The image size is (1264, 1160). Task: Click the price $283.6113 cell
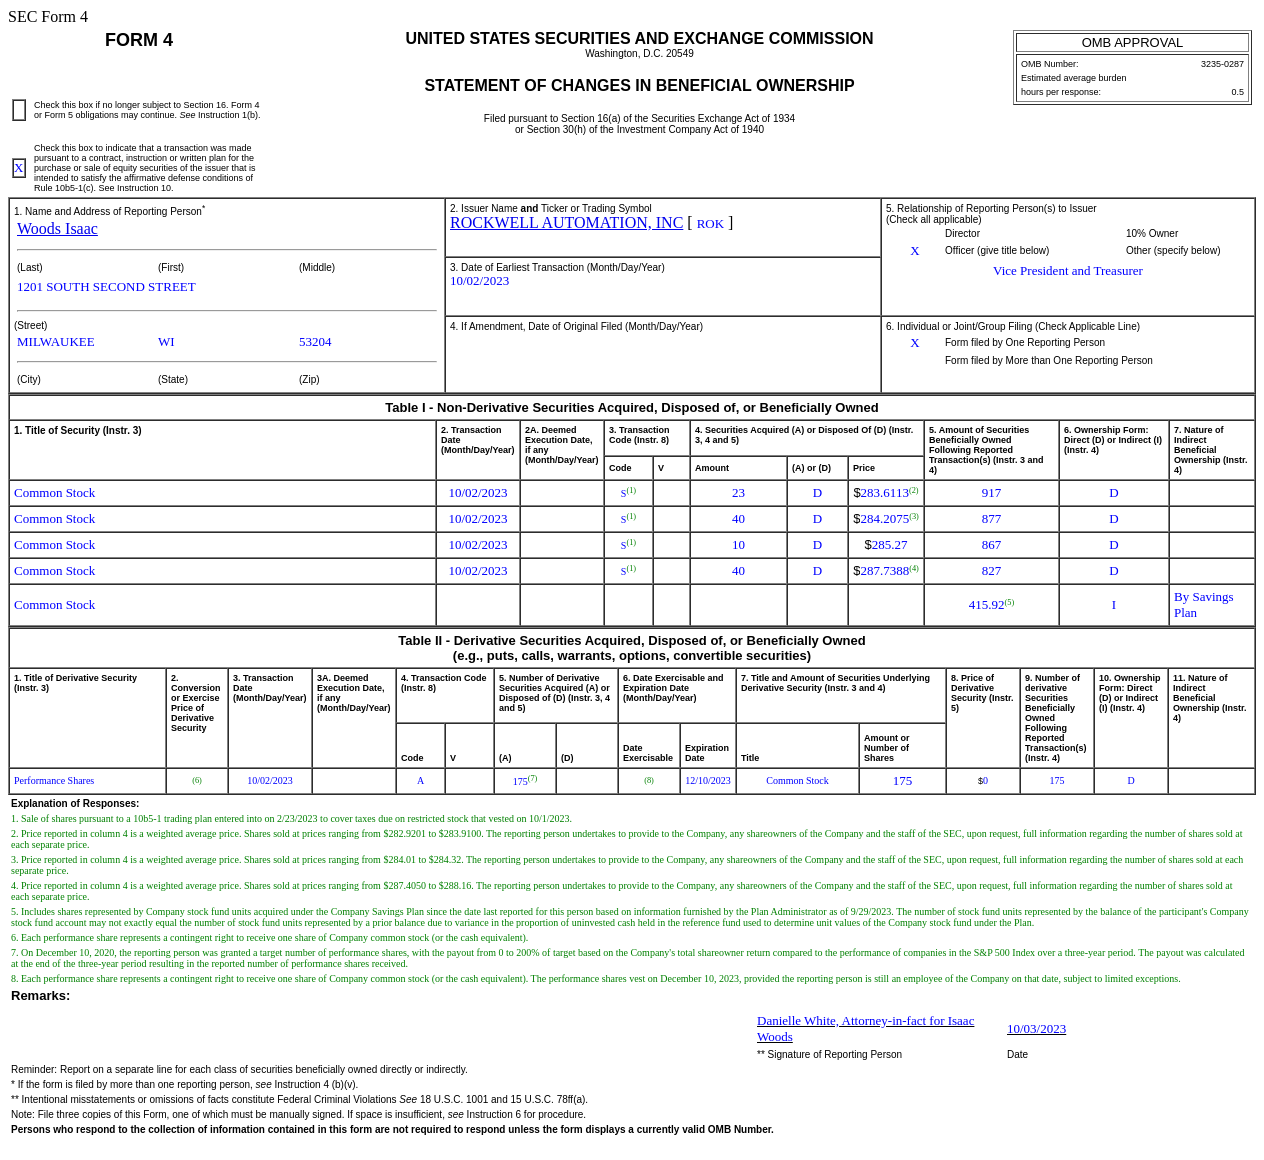click(886, 493)
